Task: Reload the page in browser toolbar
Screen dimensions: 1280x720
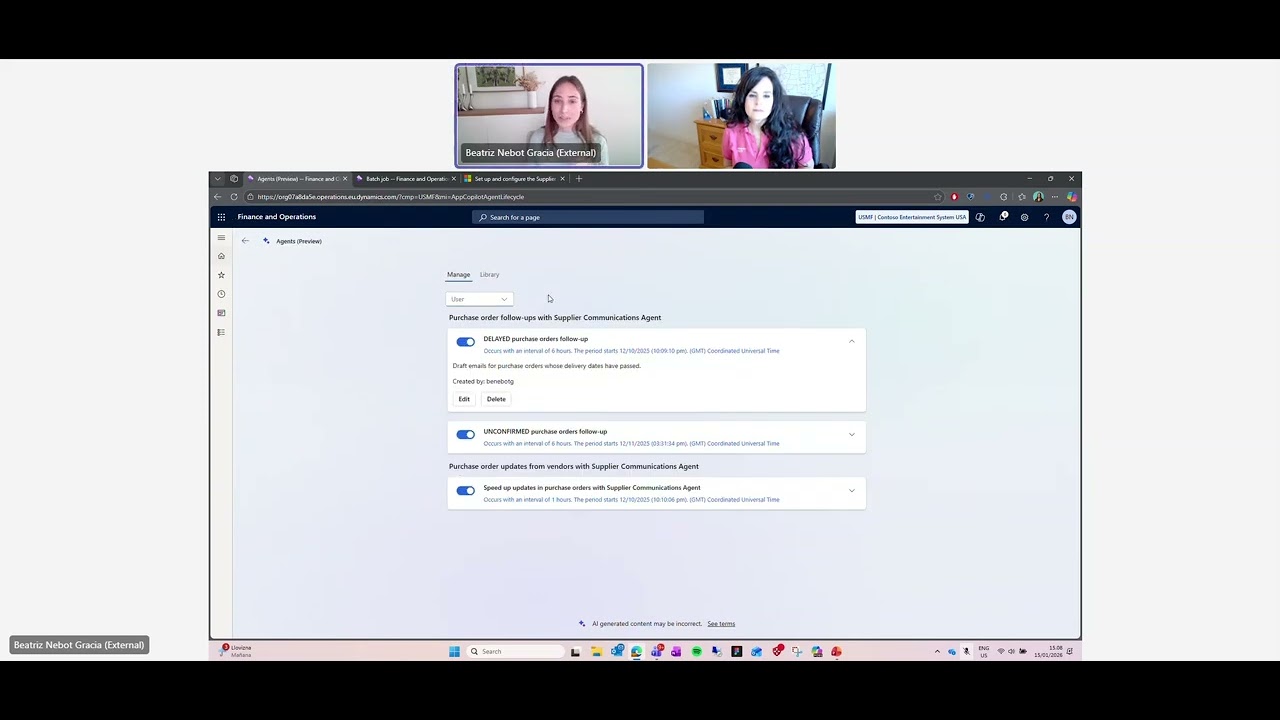Action: pyautogui.click(x=233, y=197)
